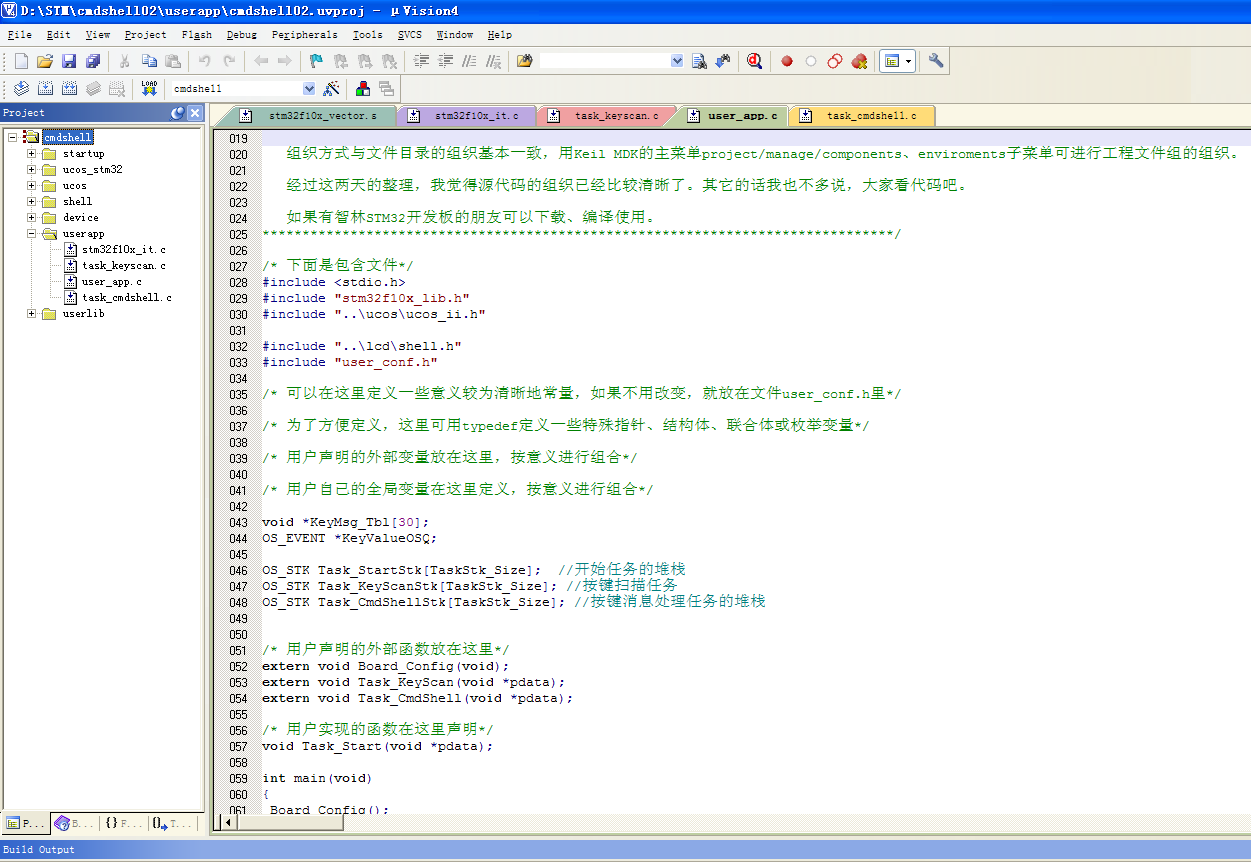Open the Peripherals menu
This screenshot has width=1251, height=862.
(x=305, y=34)
